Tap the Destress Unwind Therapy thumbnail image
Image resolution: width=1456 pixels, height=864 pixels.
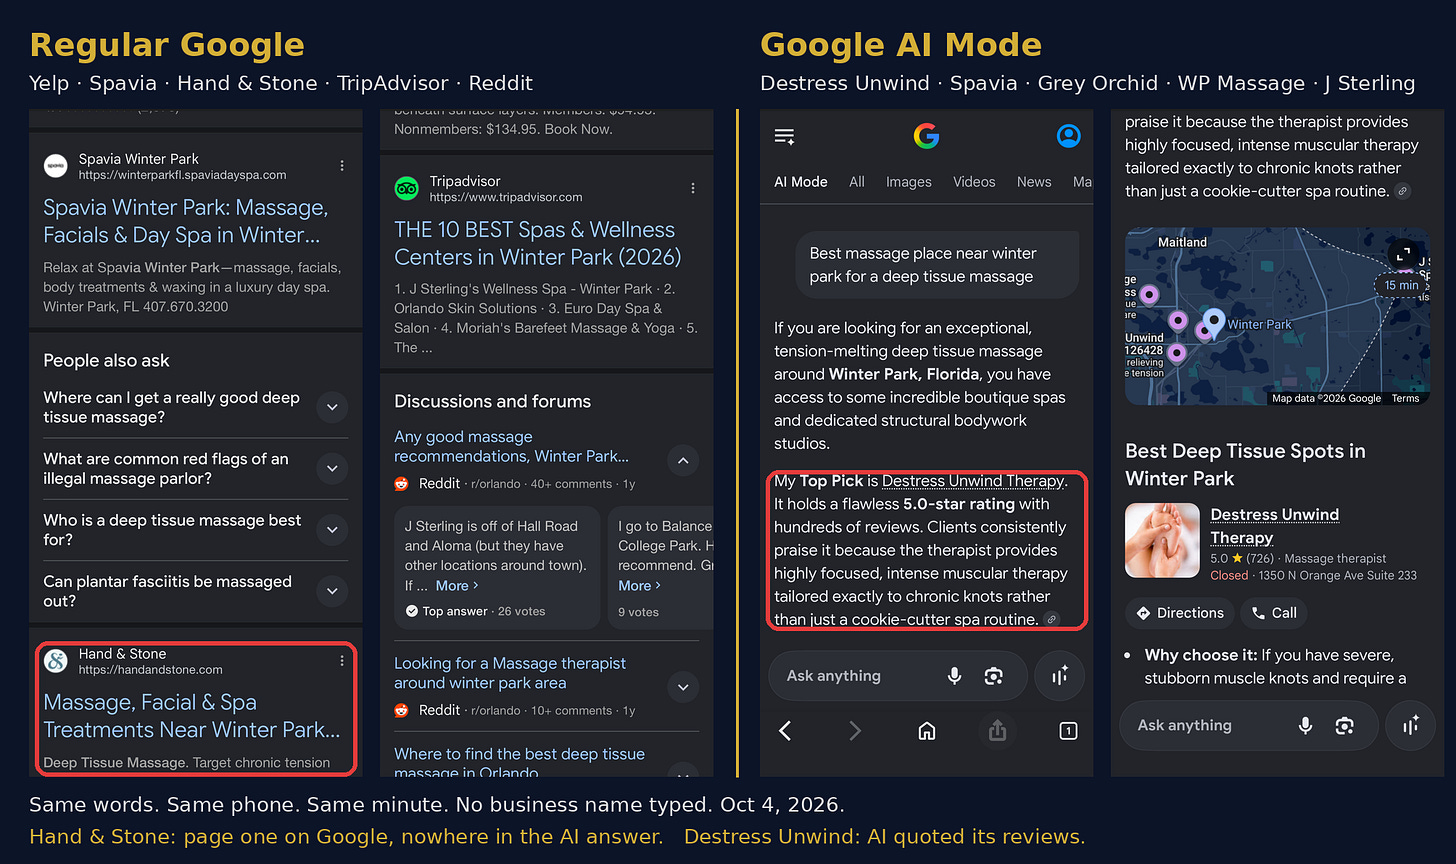coord(1162,540)
